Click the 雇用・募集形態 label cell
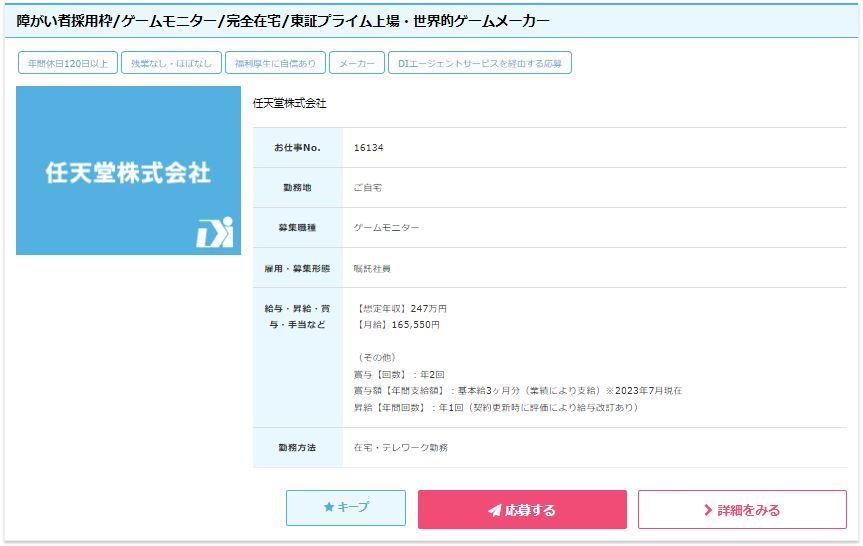 pyautogui.click(x=298, y=268)
